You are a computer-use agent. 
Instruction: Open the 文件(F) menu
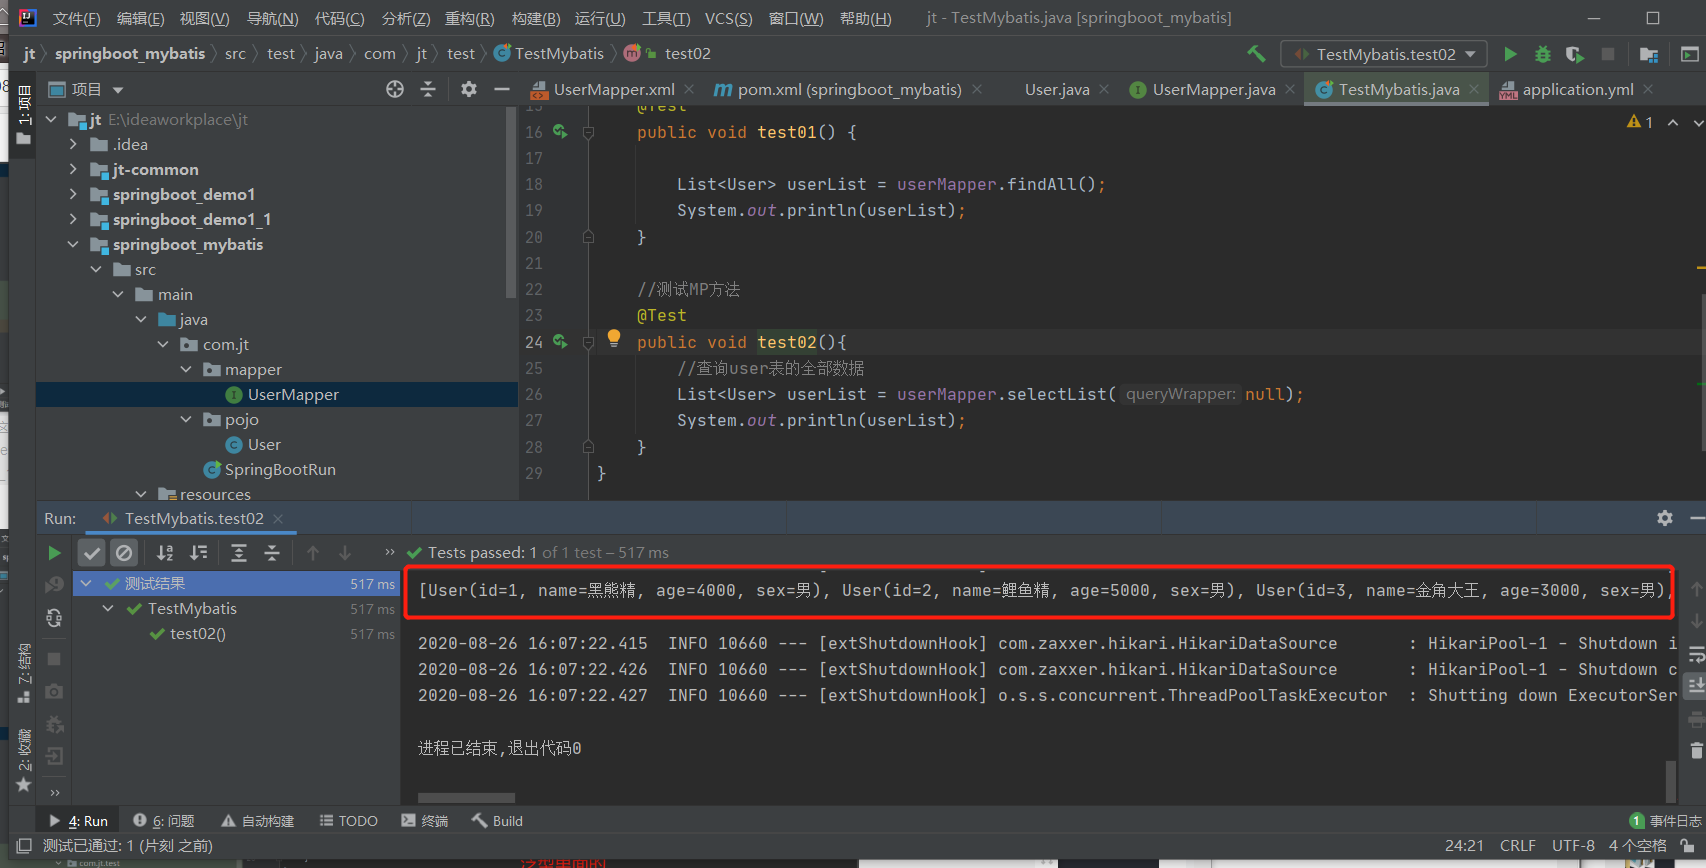76,19
